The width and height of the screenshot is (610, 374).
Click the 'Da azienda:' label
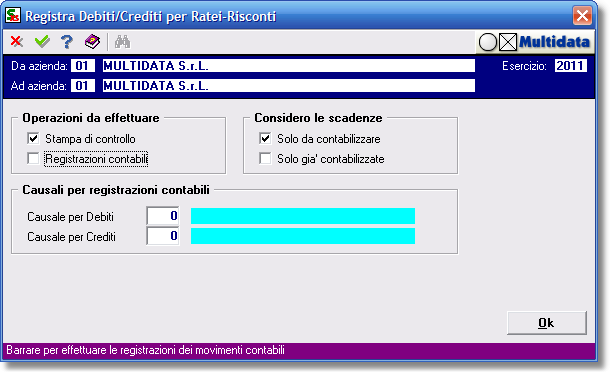click(39, 66)
